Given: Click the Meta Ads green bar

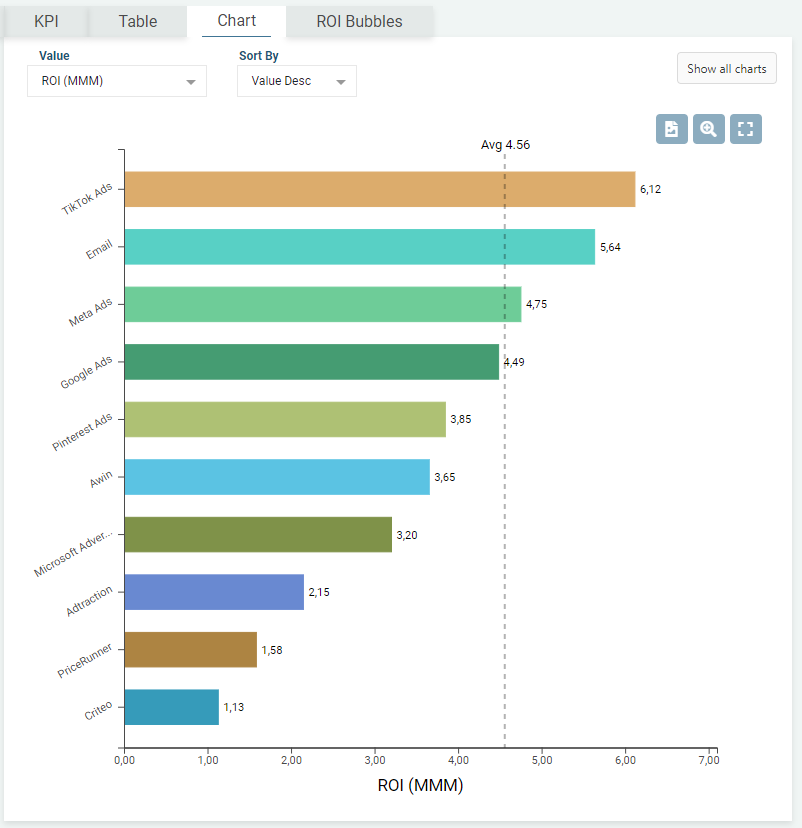Looking at the screenshot, I should click(322, 304).
